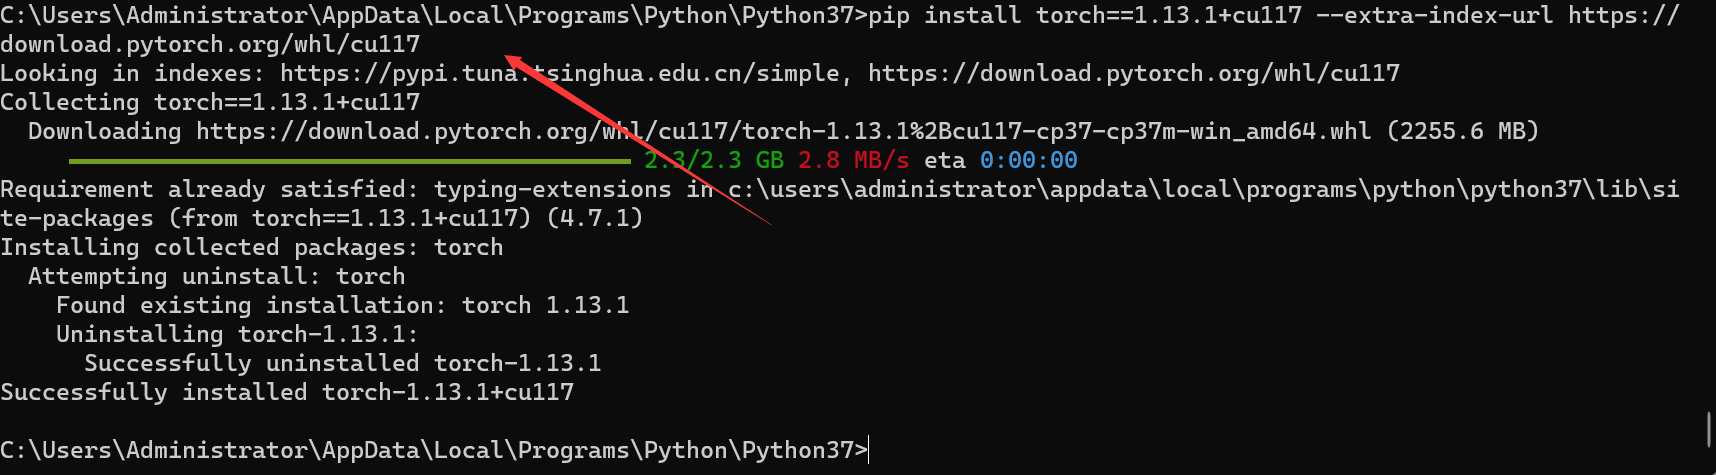
Task: Click the Collecting torch==1.13.1+cu117 line
Action: tap(210, 102)
